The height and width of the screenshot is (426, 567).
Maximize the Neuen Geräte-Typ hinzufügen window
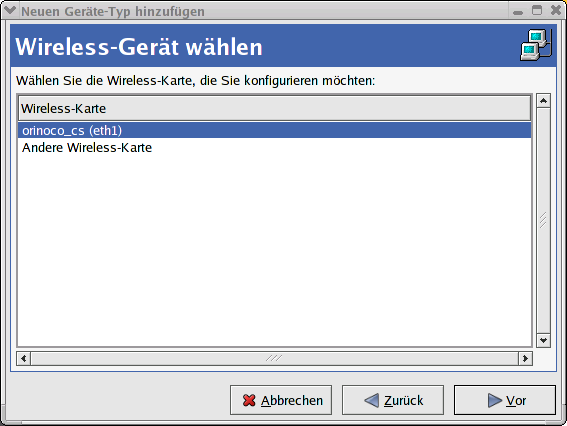[x=537, y=10]
